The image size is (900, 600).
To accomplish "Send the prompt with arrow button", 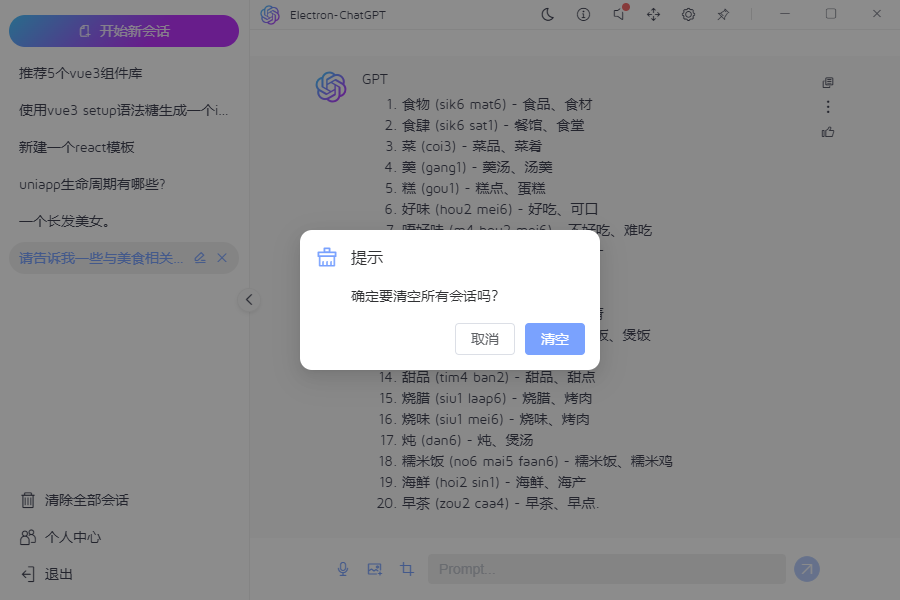I will pyautogui.click(x=806, y=569).
